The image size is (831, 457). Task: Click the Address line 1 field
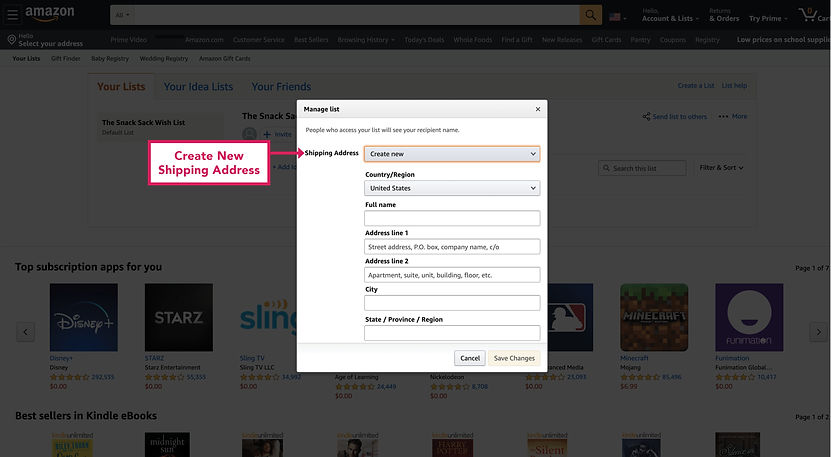[x=452, y=247]
